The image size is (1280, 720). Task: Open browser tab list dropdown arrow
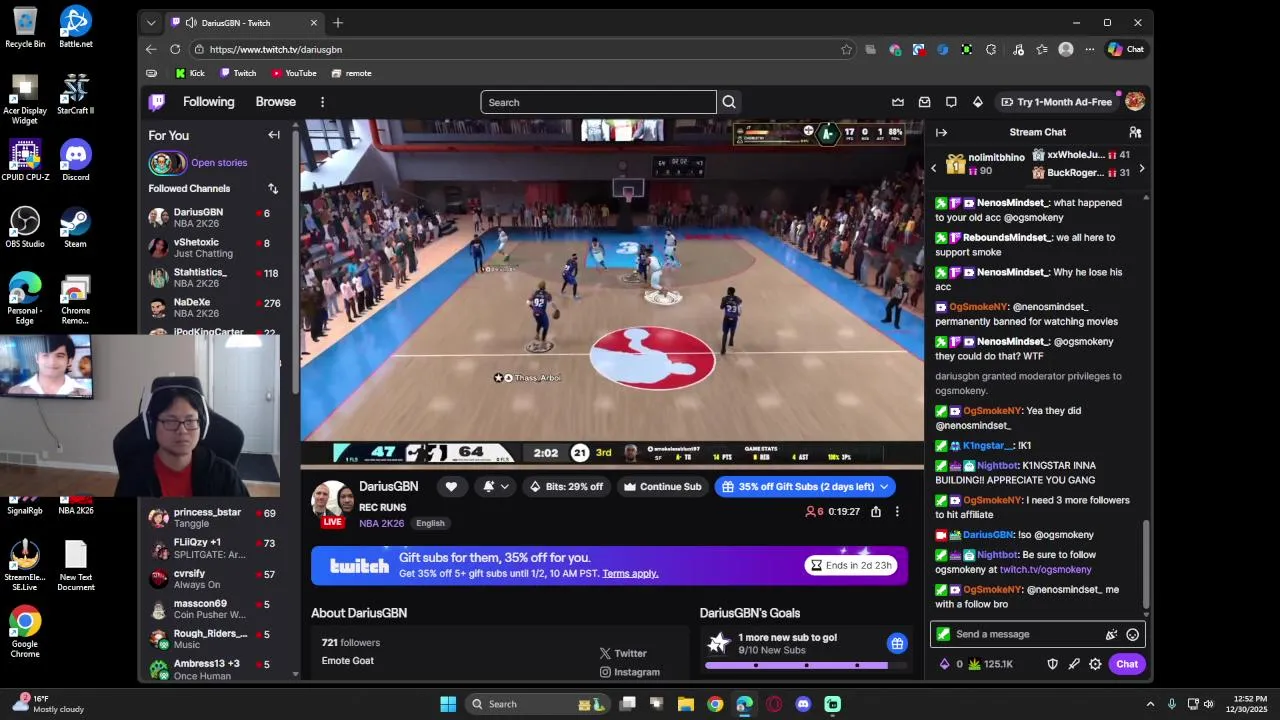[151, 23]
